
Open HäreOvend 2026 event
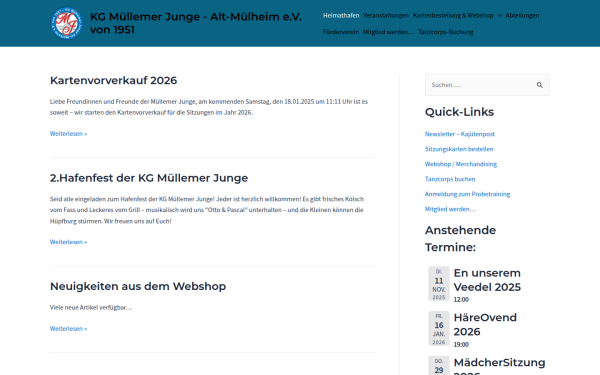(485, 324)
